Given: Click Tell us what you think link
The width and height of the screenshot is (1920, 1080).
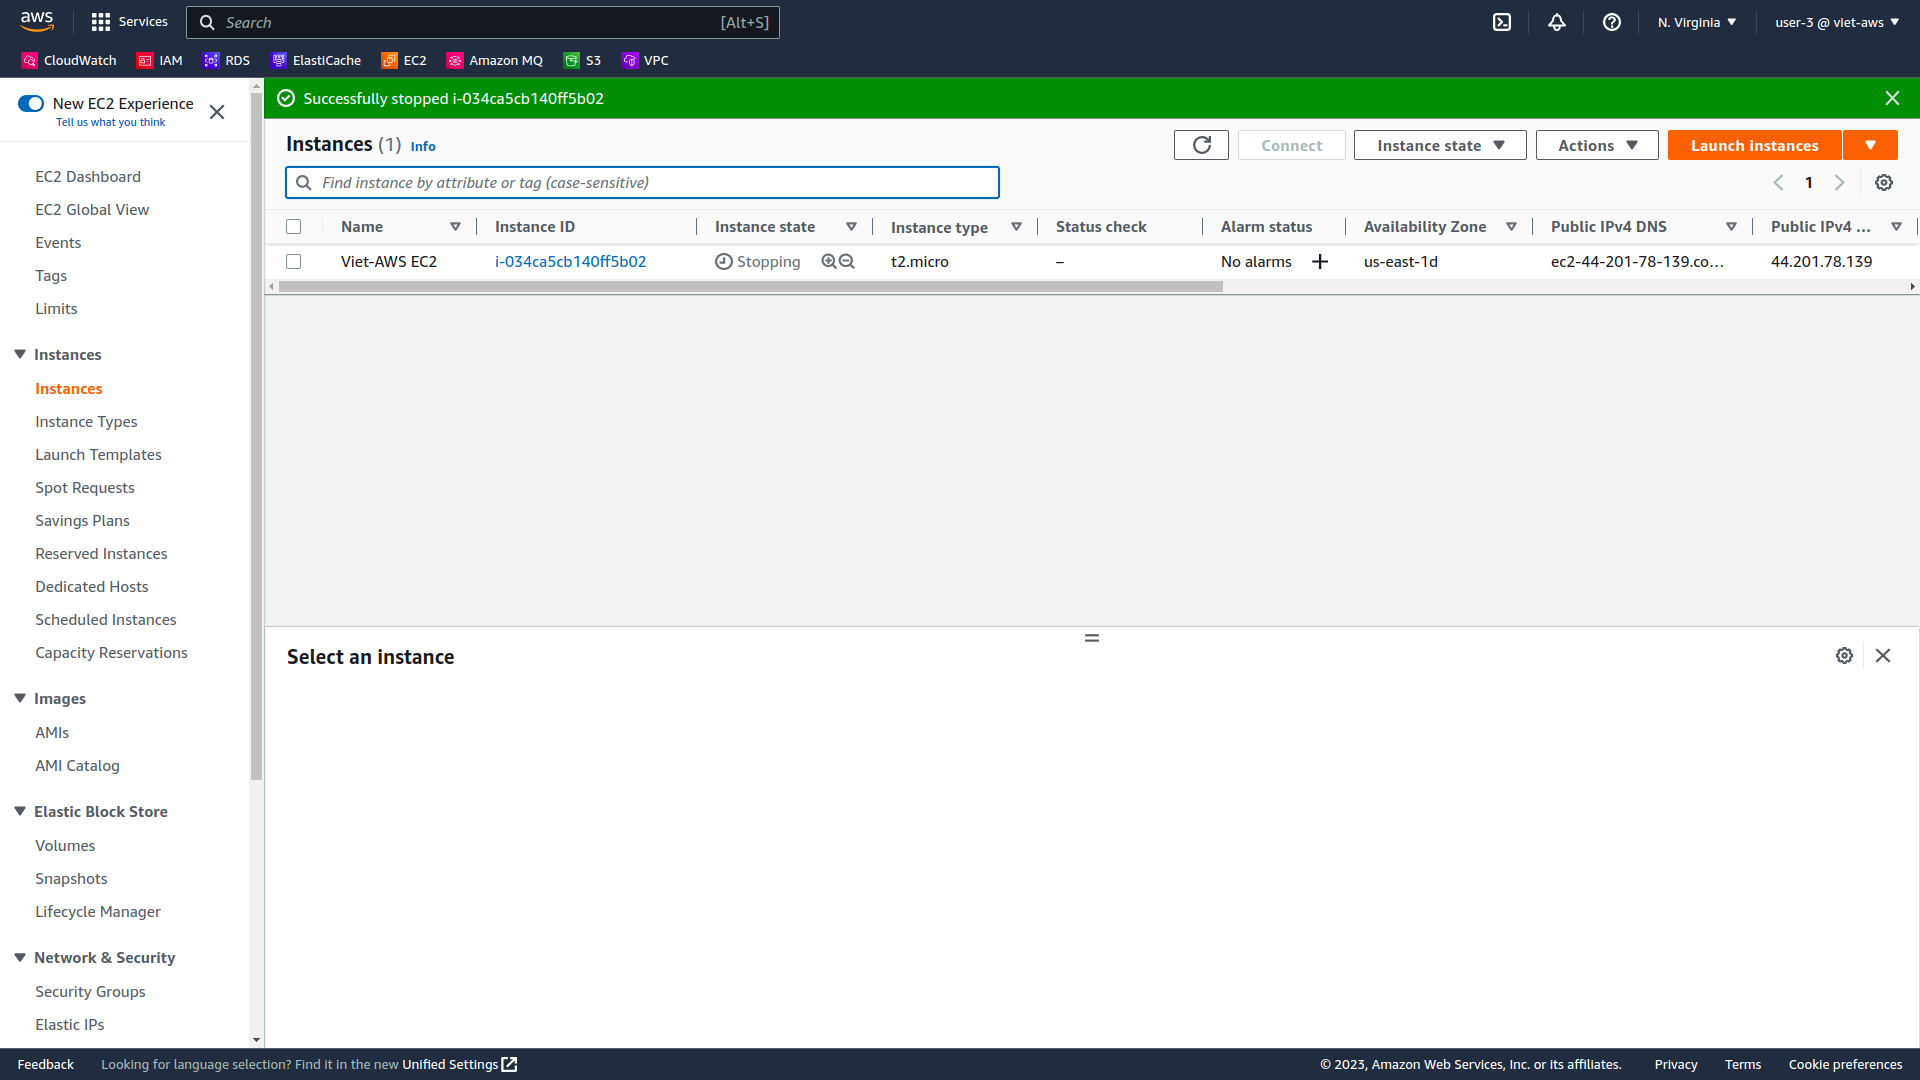Looking at the screenshot, I should click(x=110, y=122).
